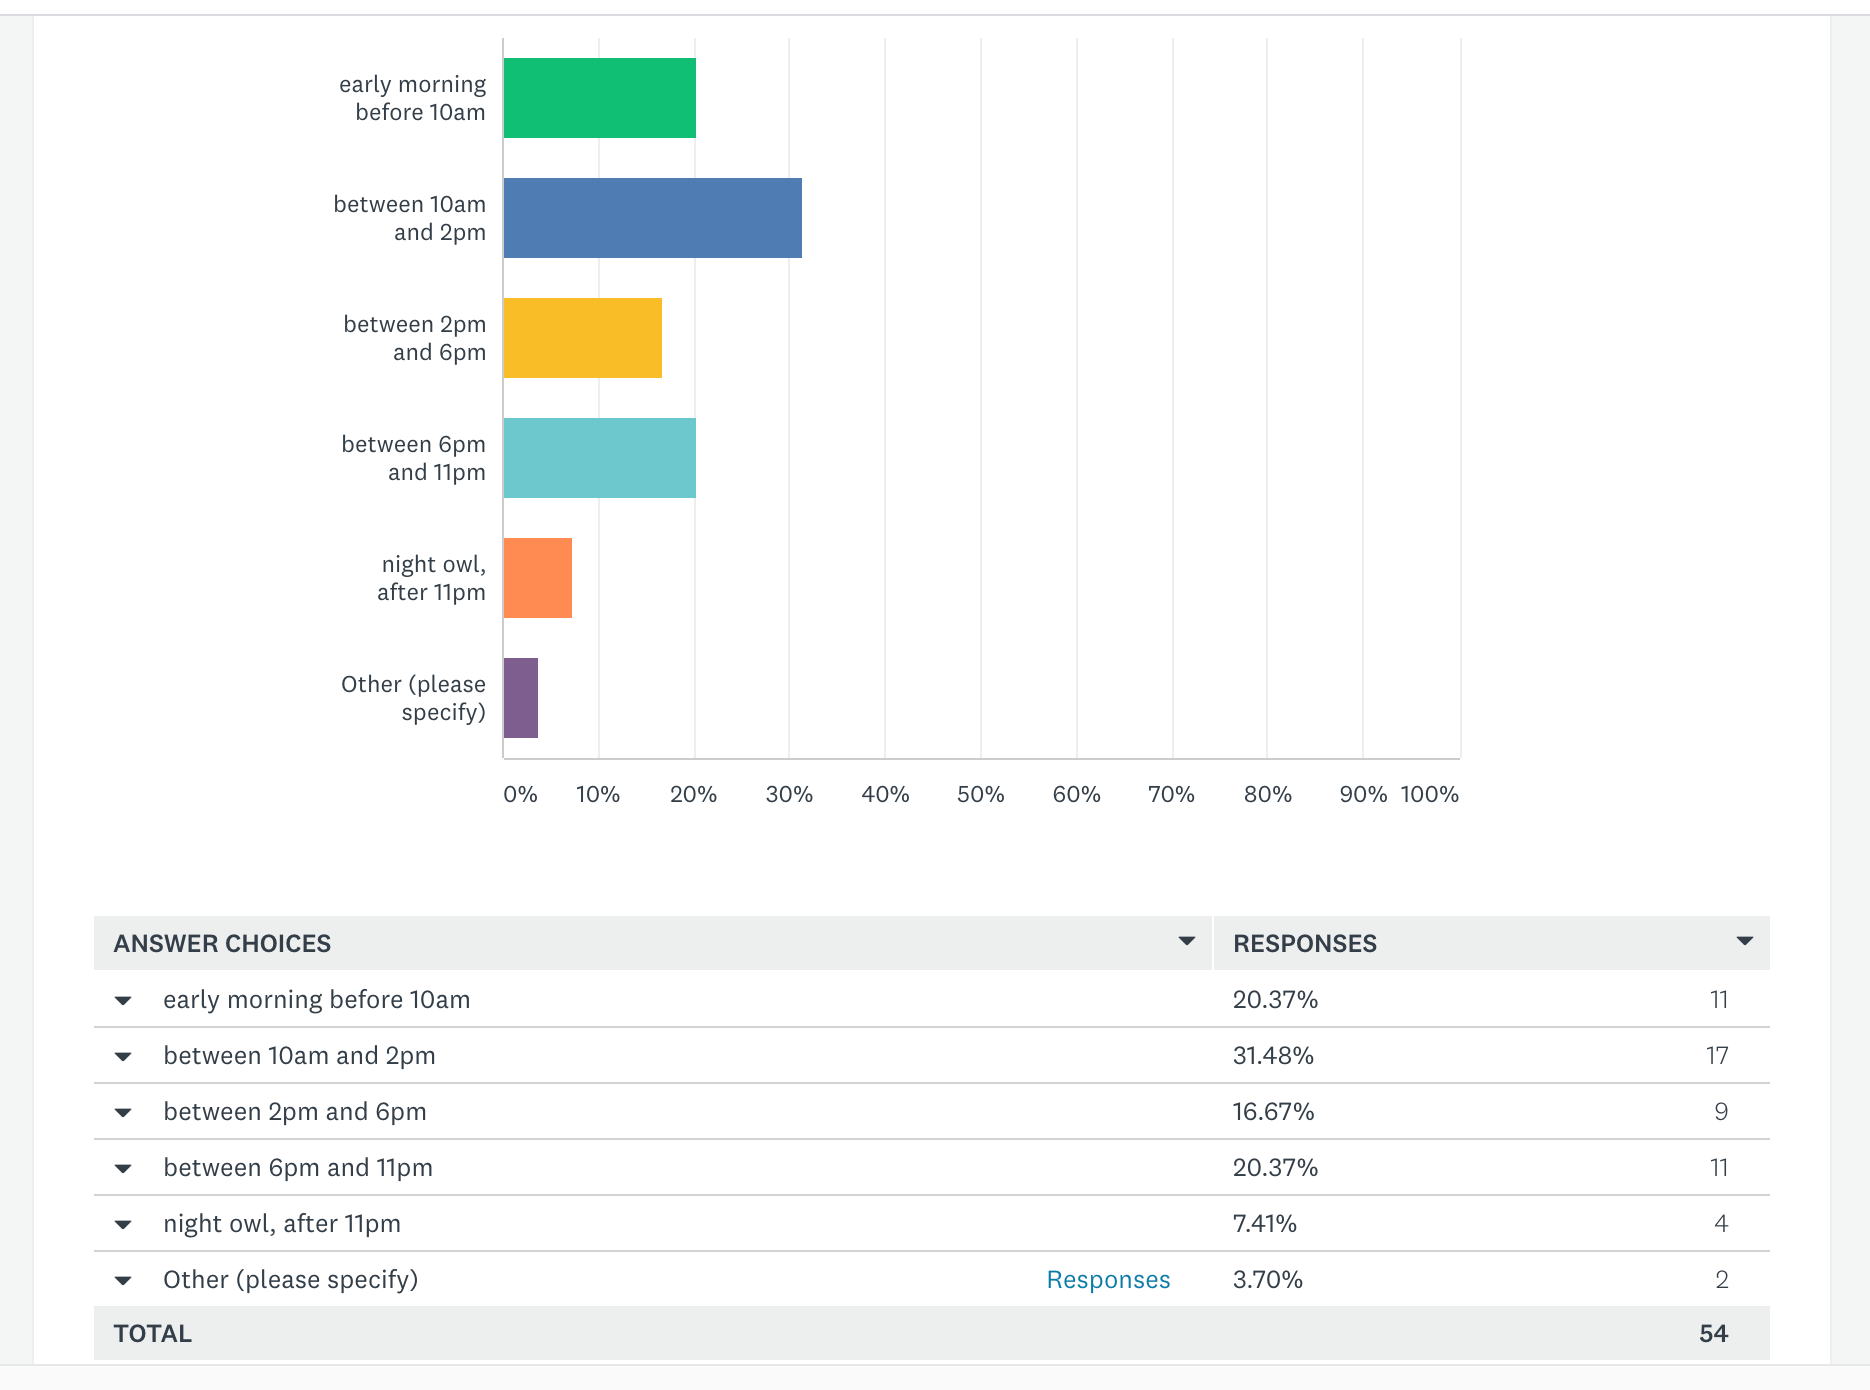Click the response count 9
This screenshot has height=1390, width=1870.
1721,1111
